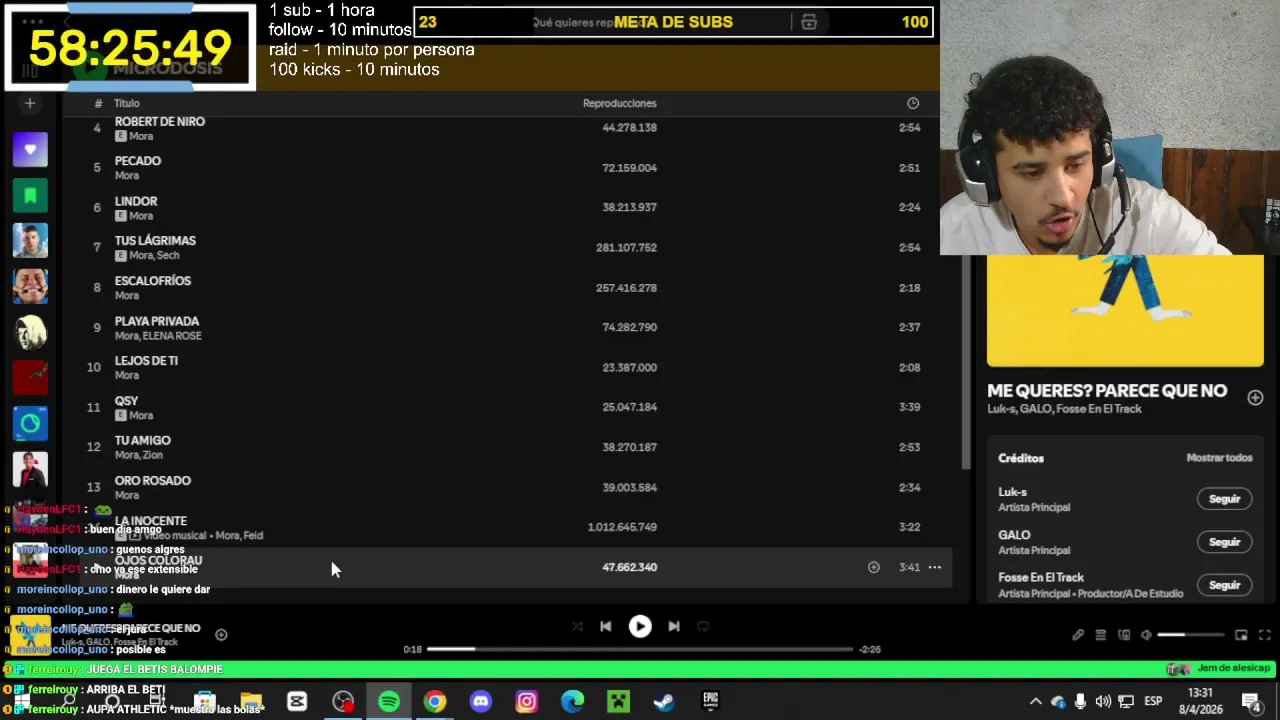Create new playlist with plus icon
1280x720 pixels.
coord(30,103)
